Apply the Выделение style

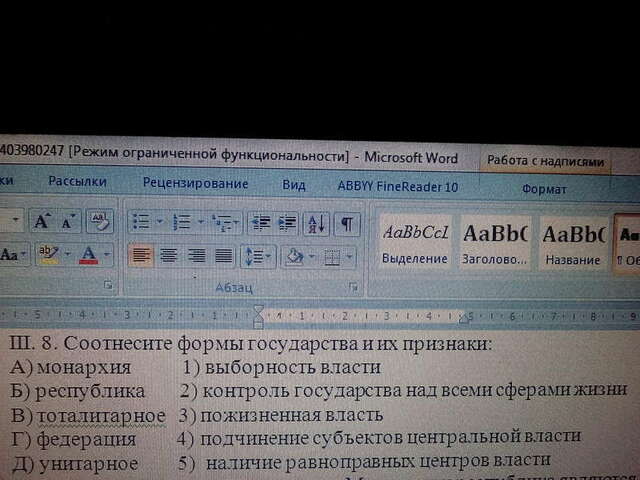click(x=415, y=243)
